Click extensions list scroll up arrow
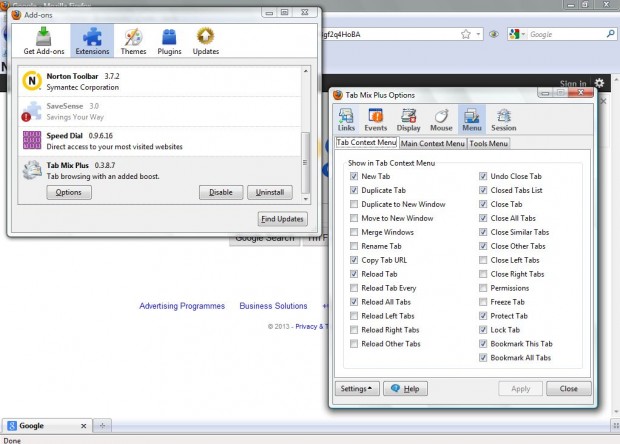 (x=306, y=71)
